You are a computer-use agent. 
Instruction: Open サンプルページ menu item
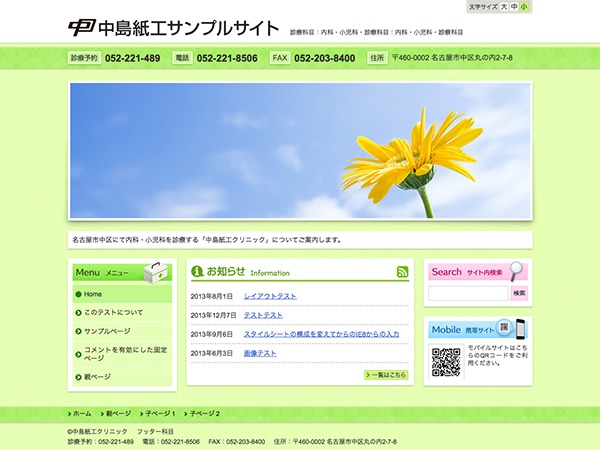(x=122, y=331)
